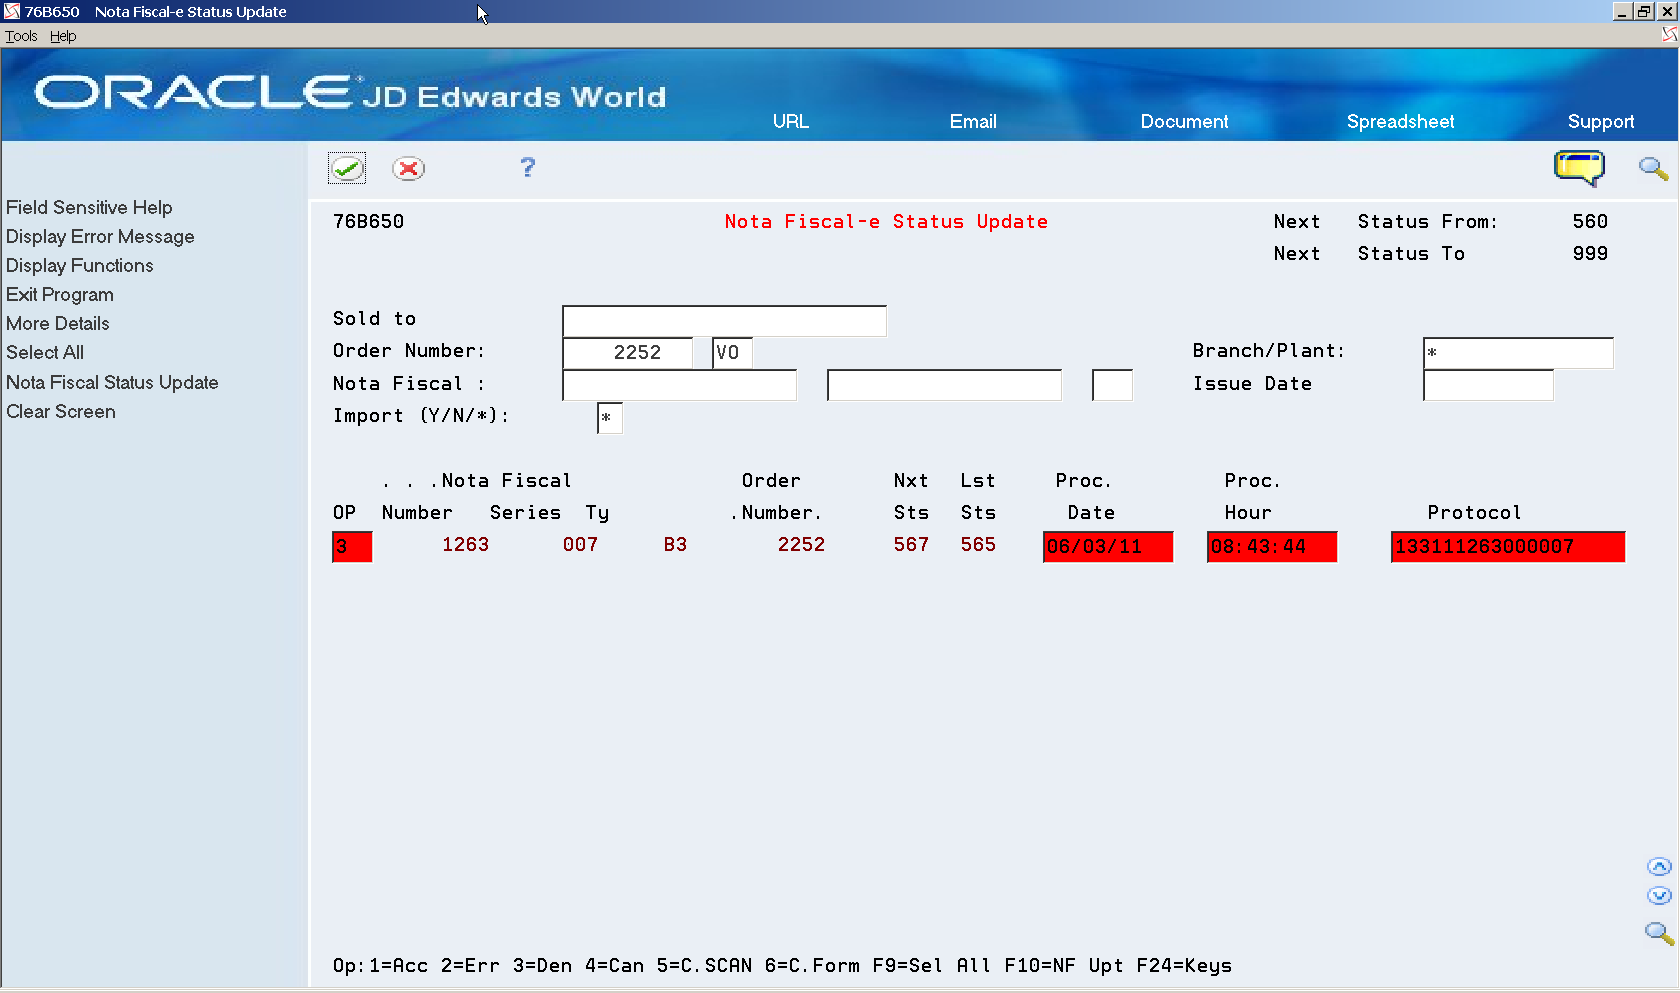Screen dimensions: 1680x993
Task: Select the Spreadsheet tab in banner
Action: click(1400, 121)
